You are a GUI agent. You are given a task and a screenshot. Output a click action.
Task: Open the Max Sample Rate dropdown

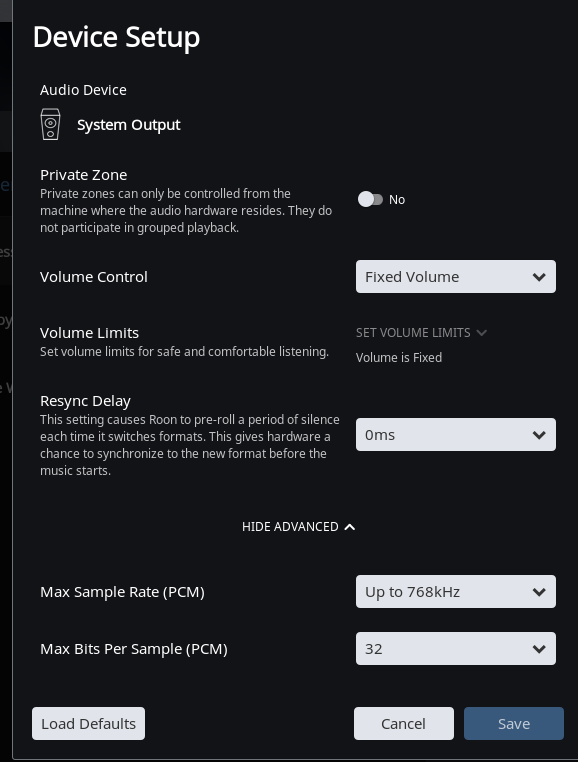click(x=455, y=592)
